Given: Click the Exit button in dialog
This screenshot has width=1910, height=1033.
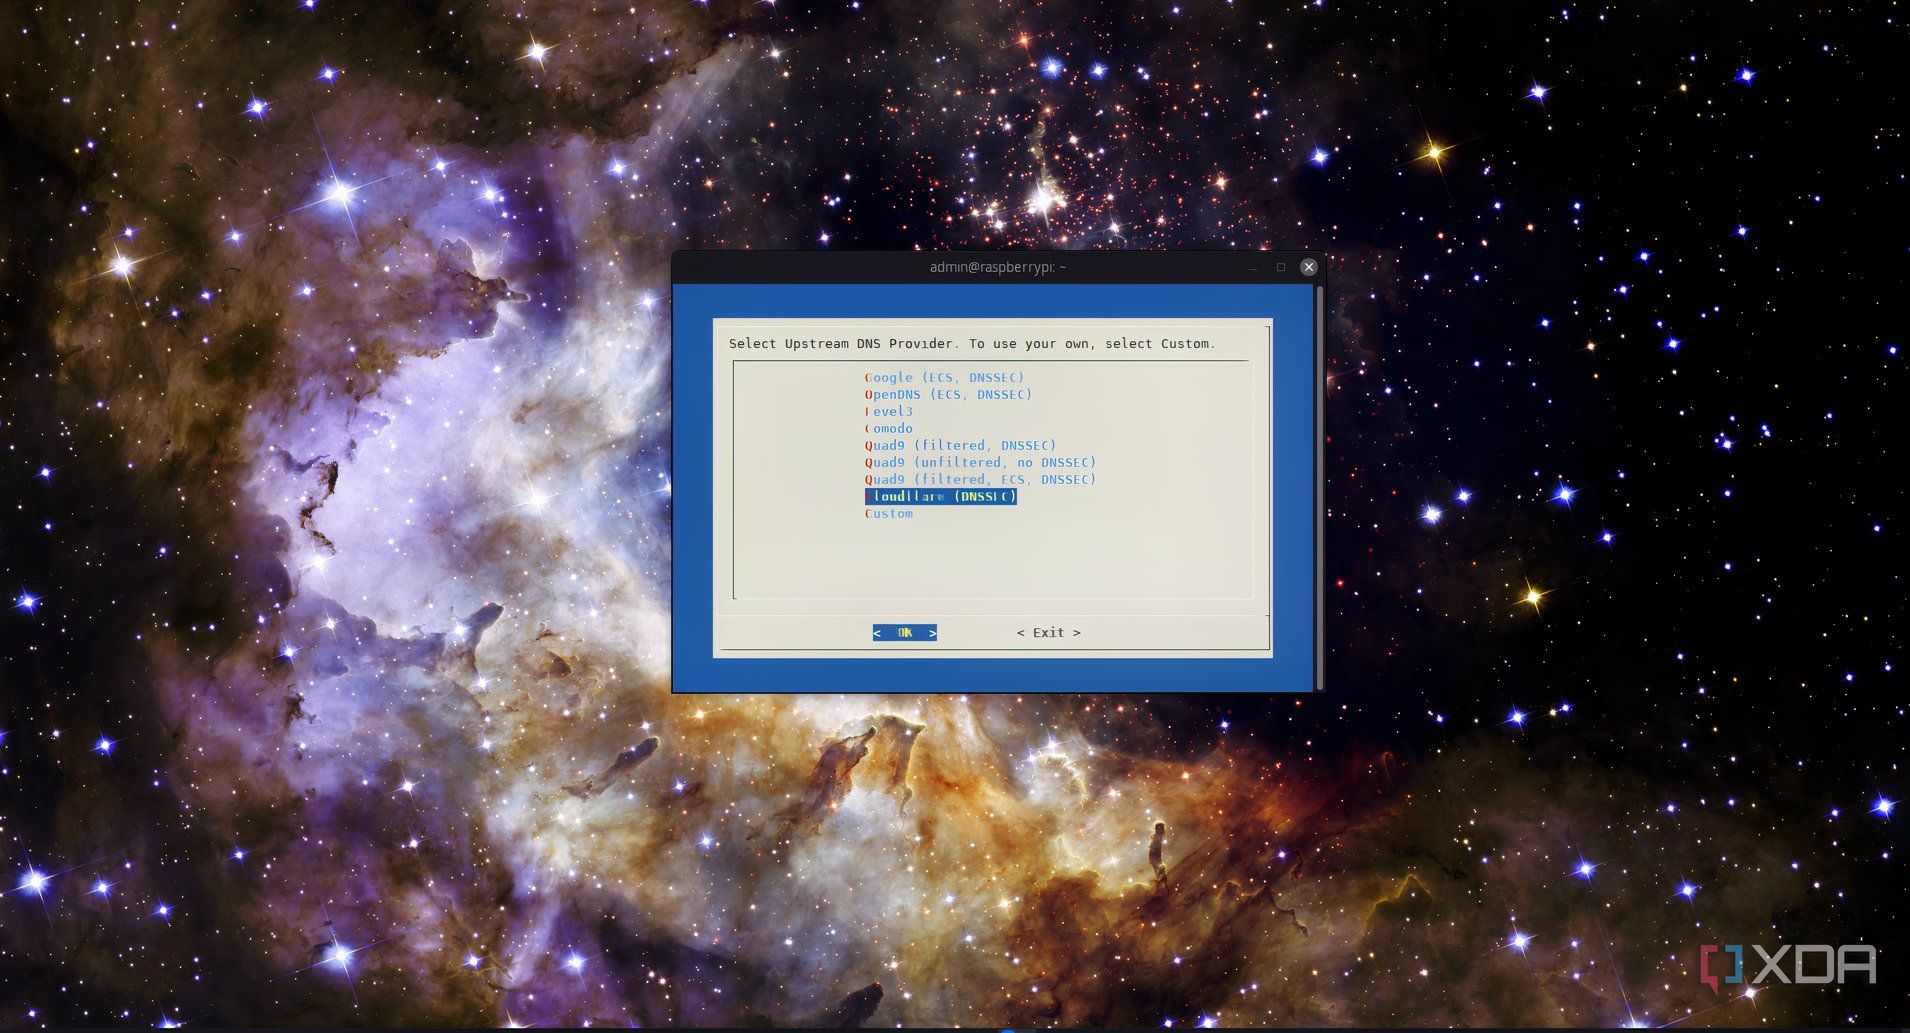Looking at the screenshot, I should point(1048,632).
